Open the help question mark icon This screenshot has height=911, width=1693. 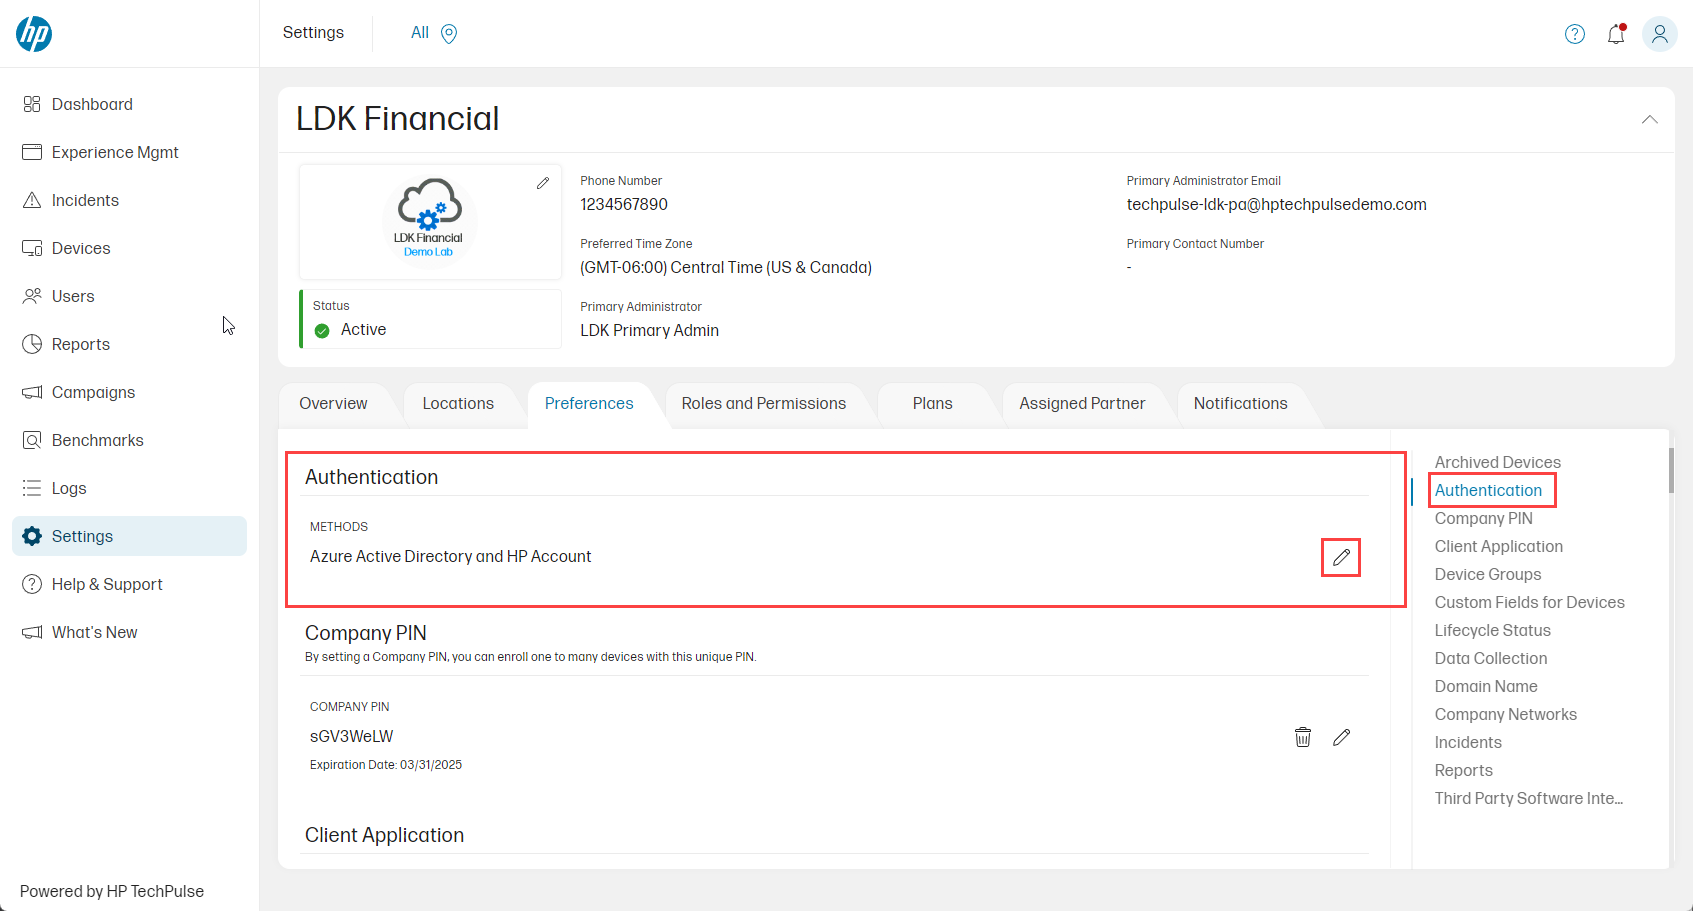pos(1574,33)
